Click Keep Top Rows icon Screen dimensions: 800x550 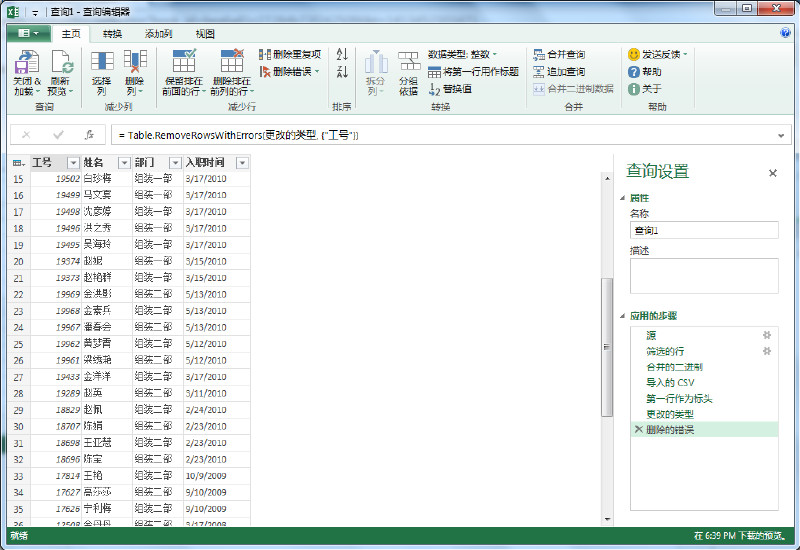[184, 61]
